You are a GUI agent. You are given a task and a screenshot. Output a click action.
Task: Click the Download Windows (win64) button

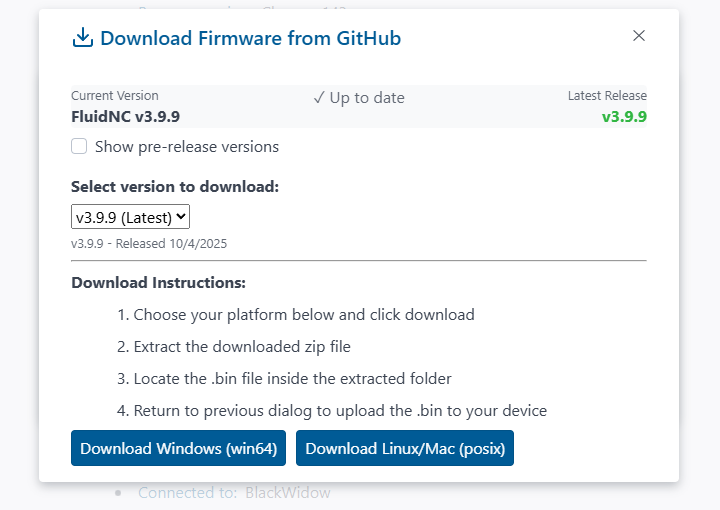(179, 448)
